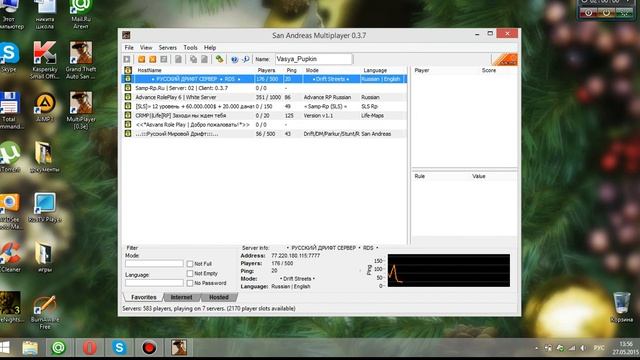Open the Skype desktop icon
The width and height of the screenshot is (640, 360).
pyautogui.click(x=9, y=57)
